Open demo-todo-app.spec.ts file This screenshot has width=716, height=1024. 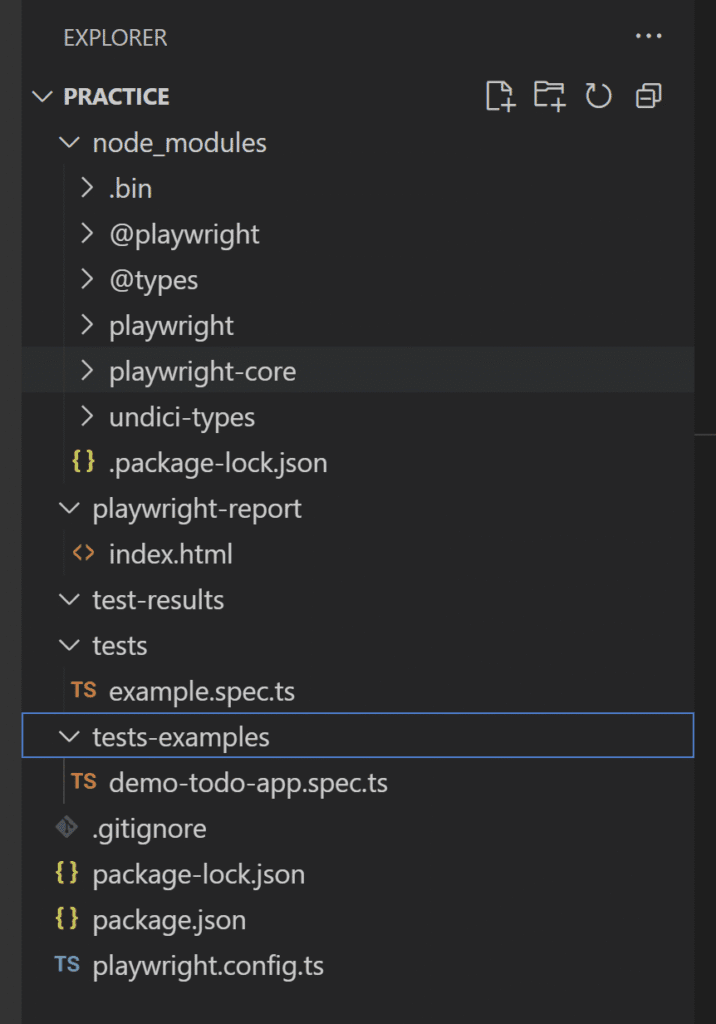point(358,782)
